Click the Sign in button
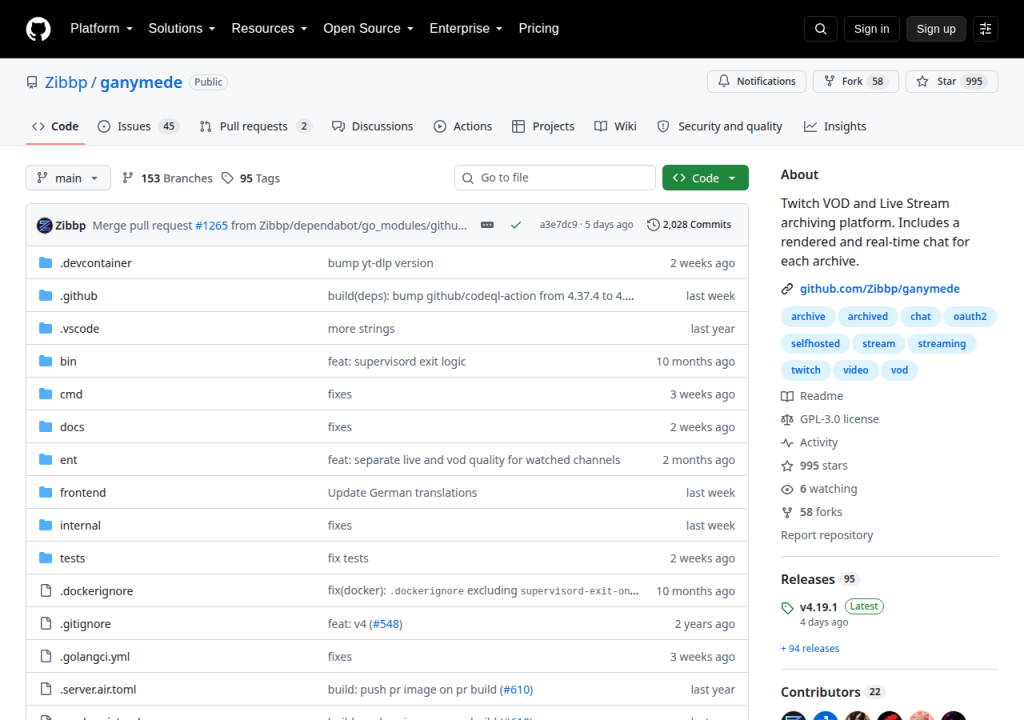Screen dimensions: 1024x720 [871, 29]
